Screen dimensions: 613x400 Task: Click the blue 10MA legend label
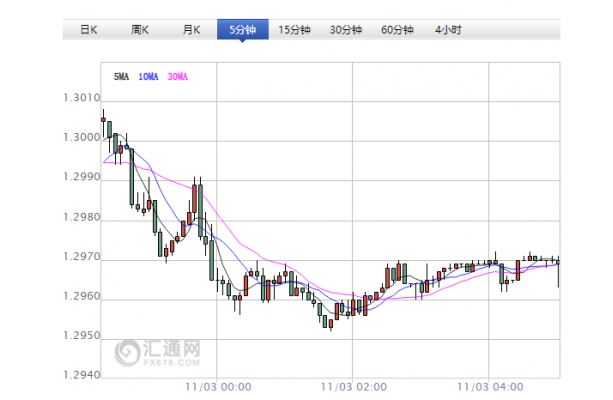click(148, 77)
